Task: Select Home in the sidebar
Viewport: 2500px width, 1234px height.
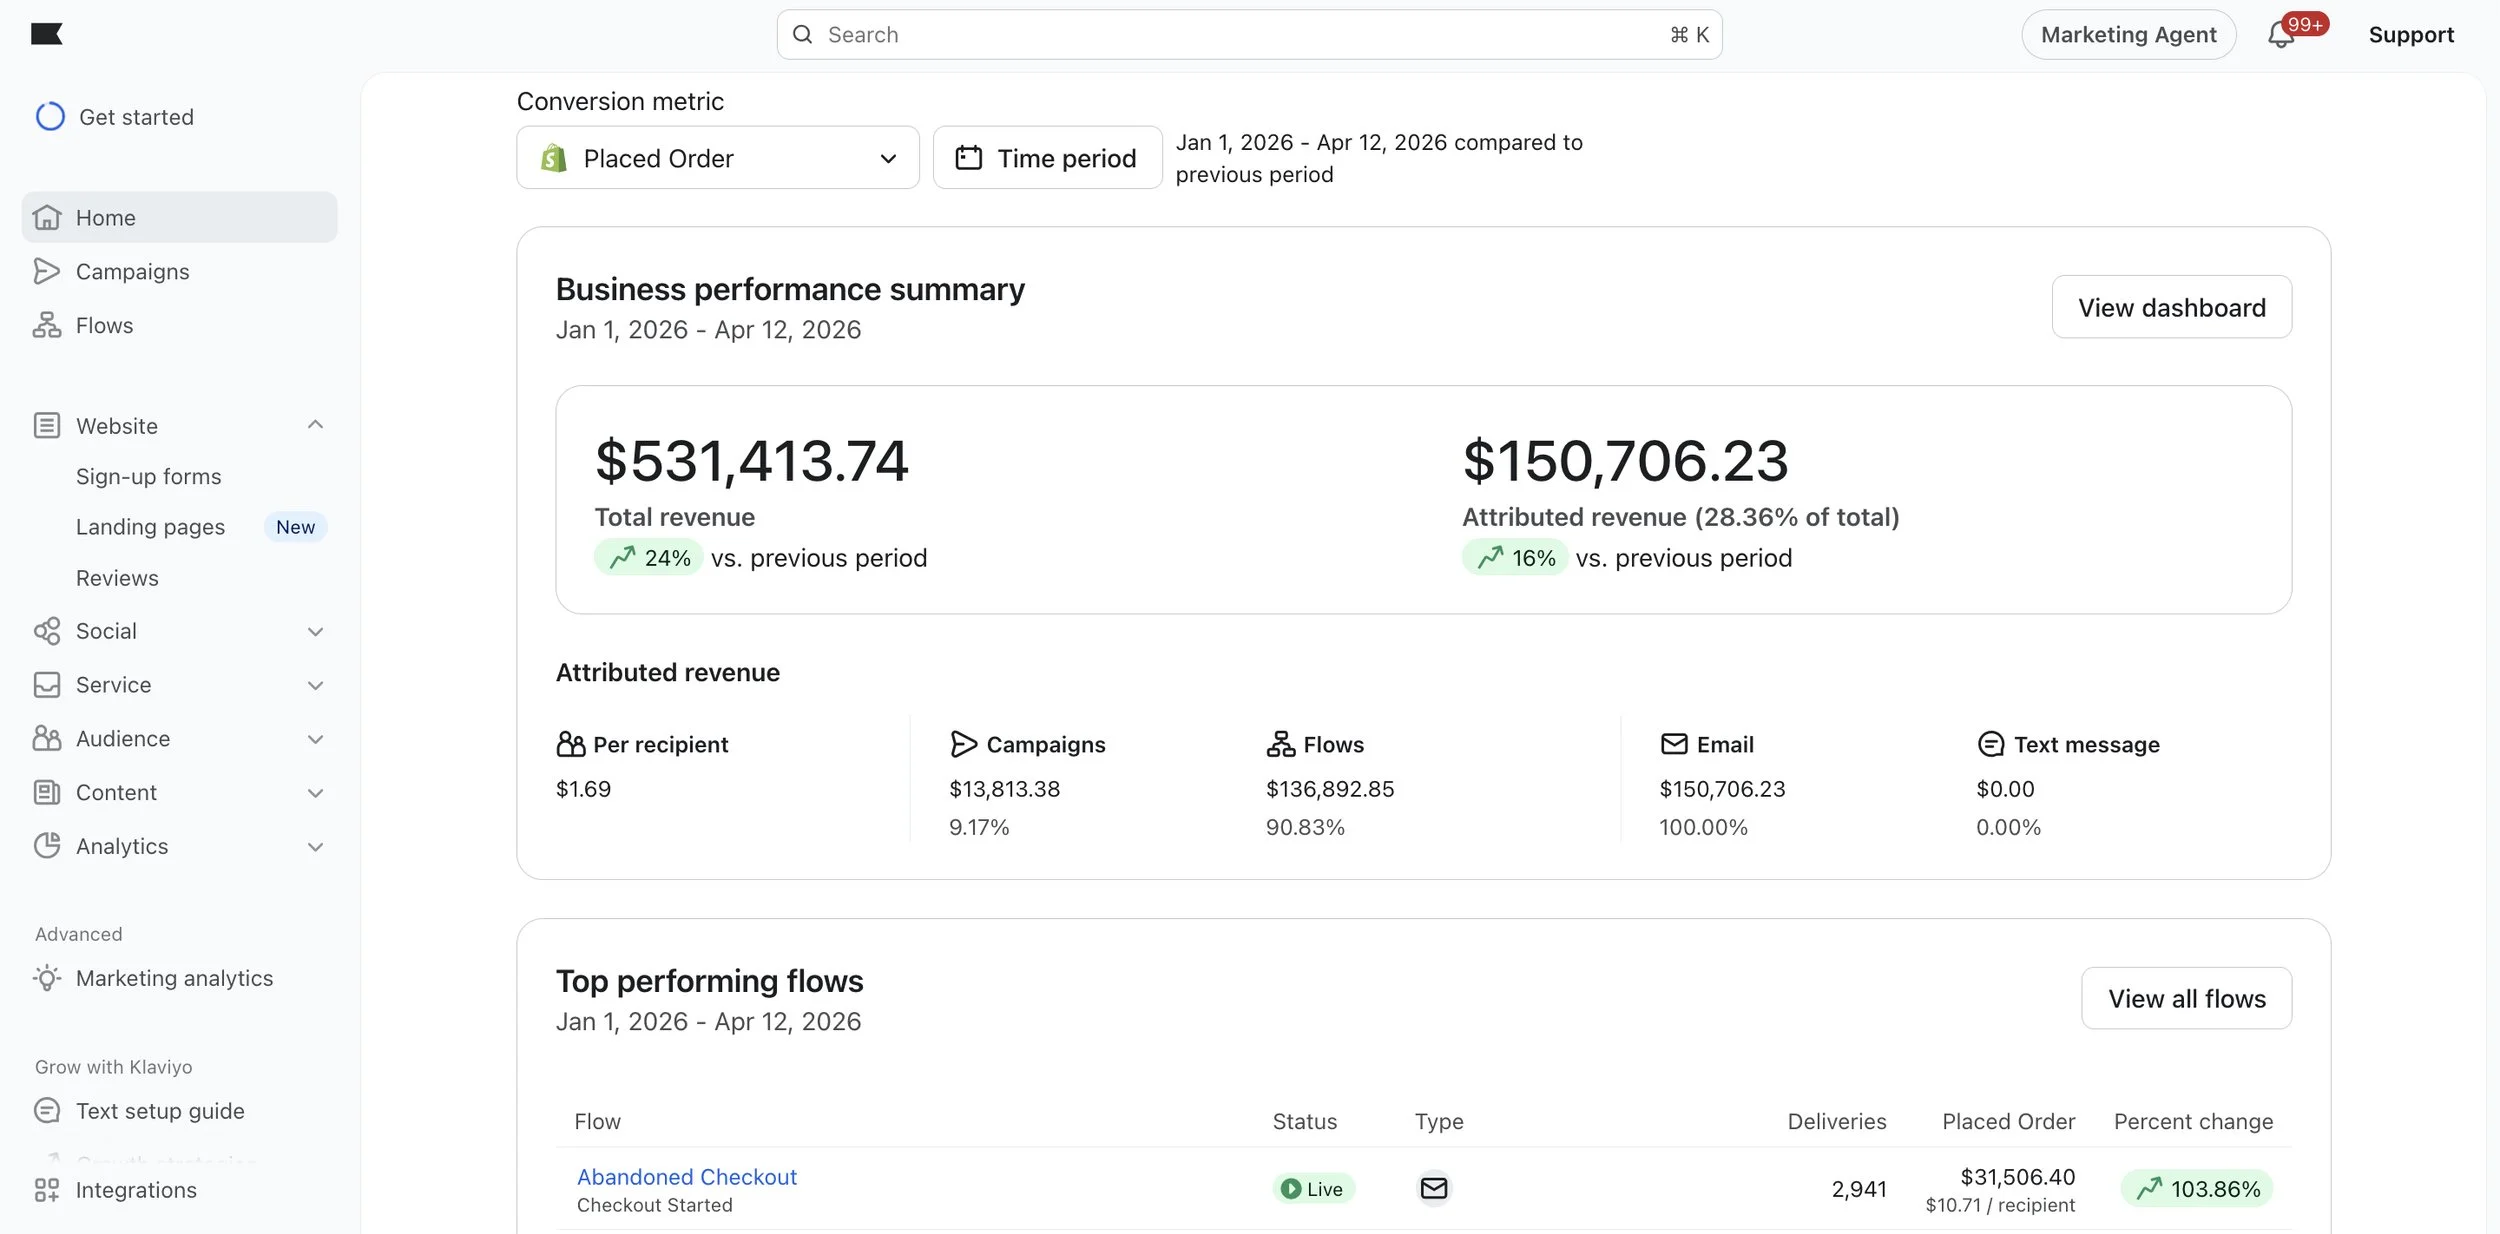Action: (105, 217)
